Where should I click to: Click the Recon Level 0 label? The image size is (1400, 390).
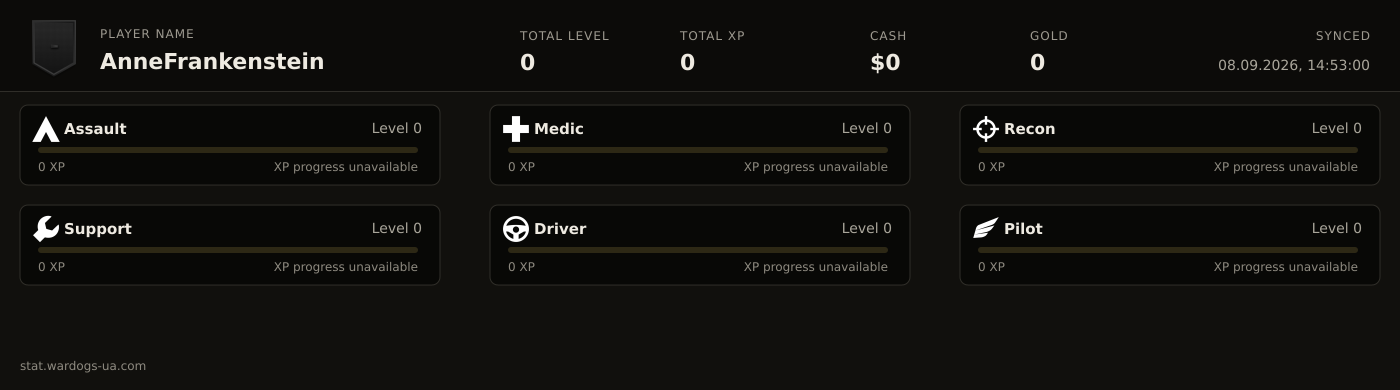tap(1337, 128)
